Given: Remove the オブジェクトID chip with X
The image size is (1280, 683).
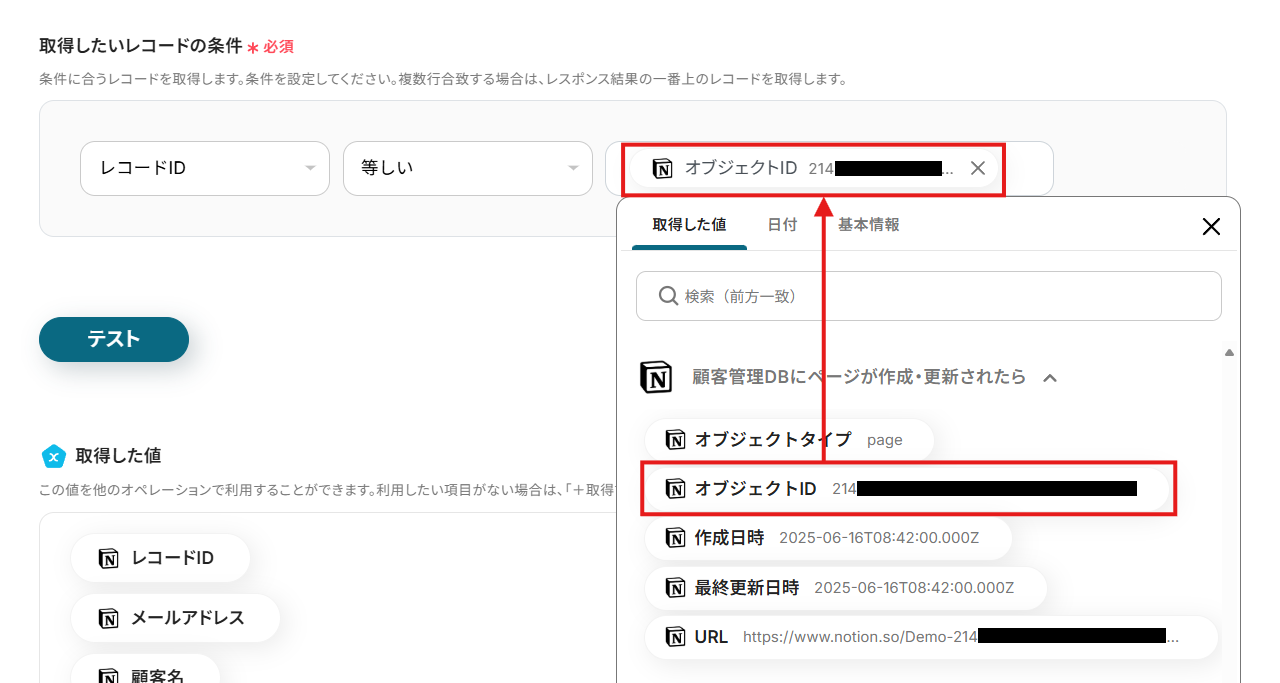Looking at the screenshot, I should [978, 168].
